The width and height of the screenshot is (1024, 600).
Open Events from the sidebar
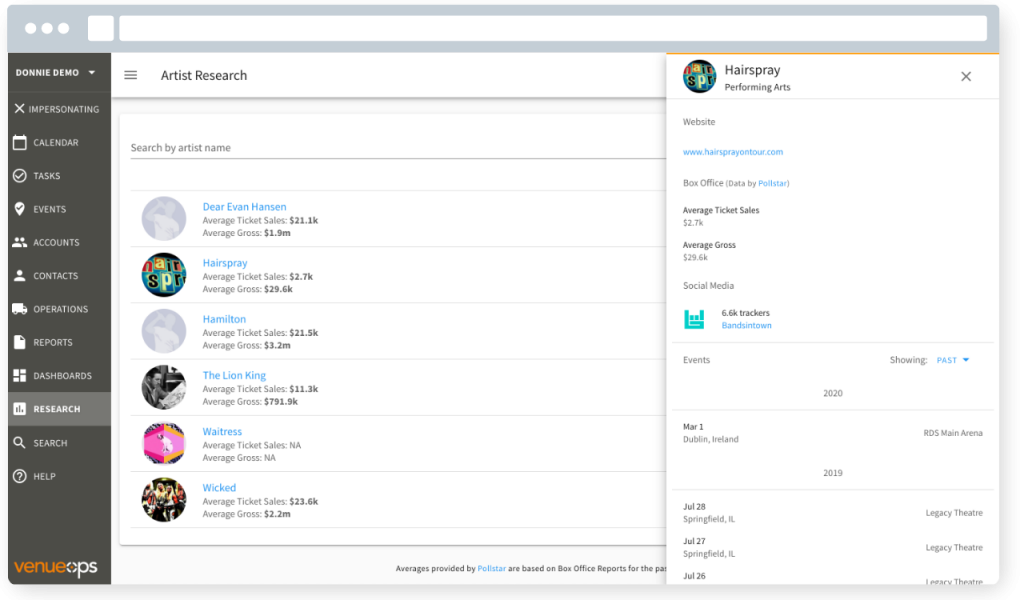click(x=49, y=209)
